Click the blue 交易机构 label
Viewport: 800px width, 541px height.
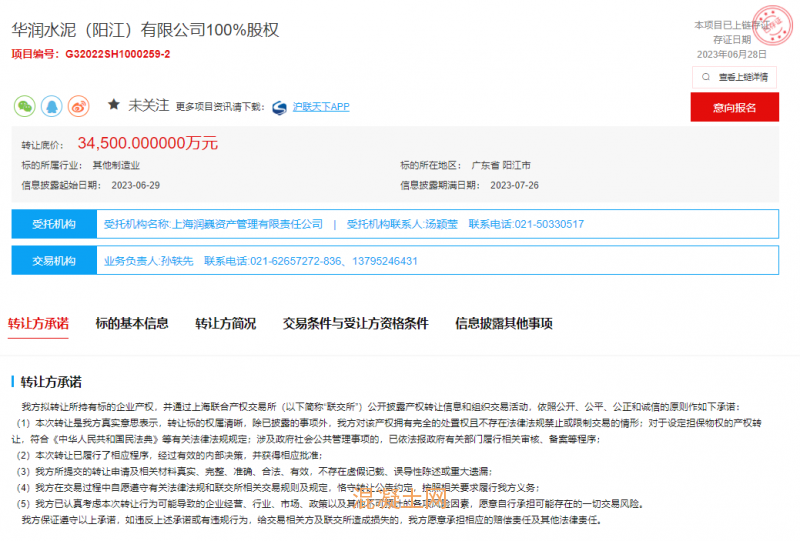tap(53, 261)
